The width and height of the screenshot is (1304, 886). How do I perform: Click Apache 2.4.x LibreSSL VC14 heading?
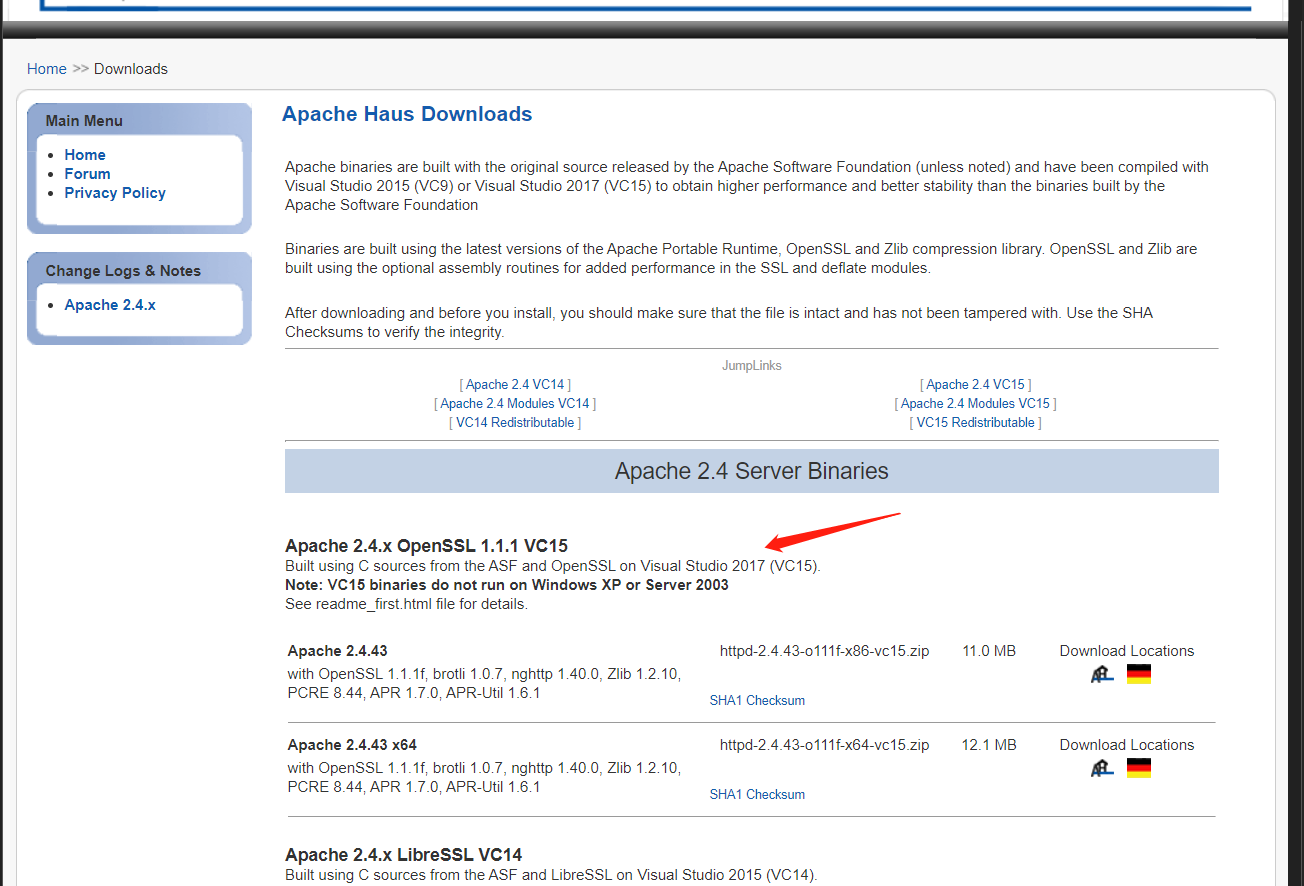click(x=403, y=855)
